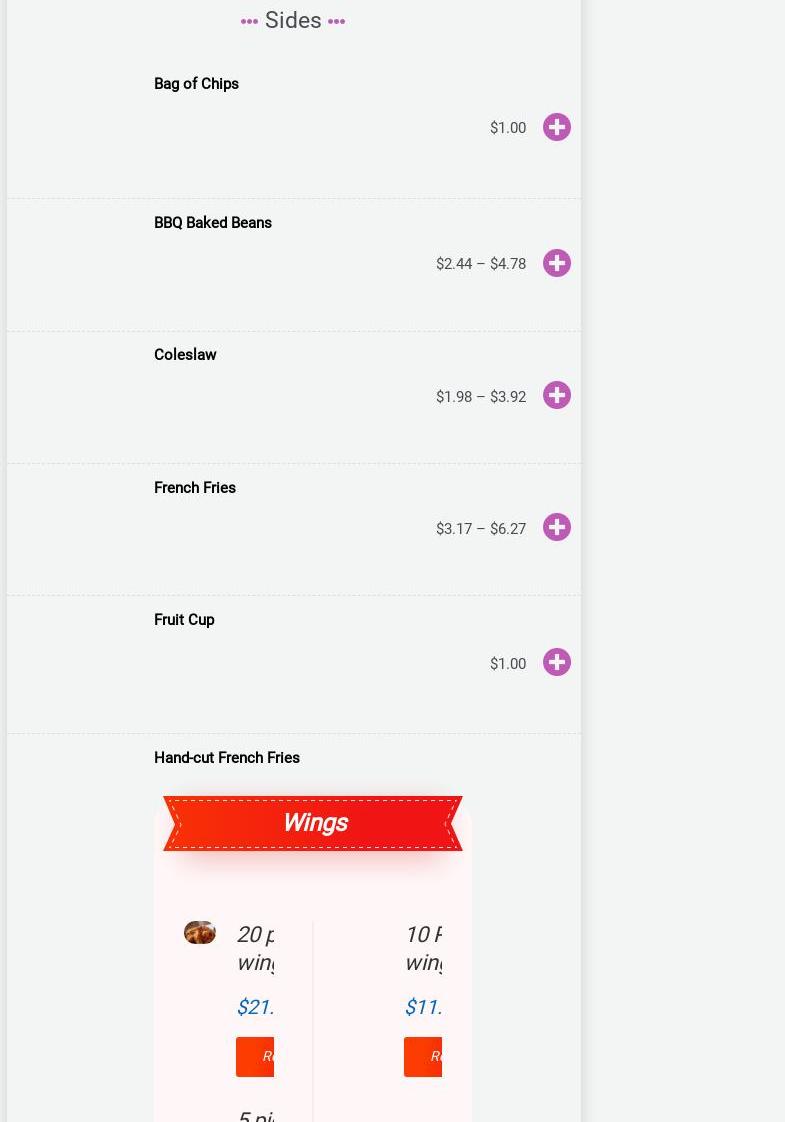This screenshot has width=785, height=1122.
Task: Open the Bag of Chips item
Action: pyautogui.click(x=196, y=84)
